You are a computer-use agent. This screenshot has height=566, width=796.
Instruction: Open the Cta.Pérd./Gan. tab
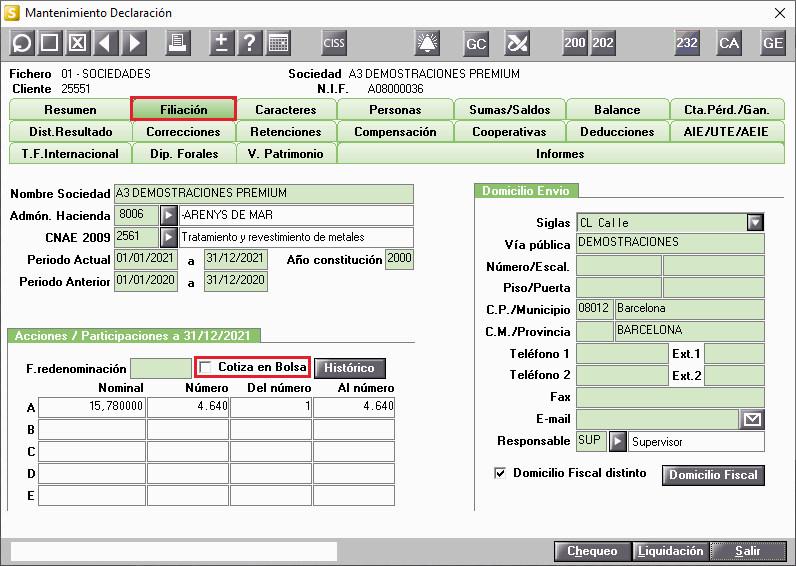(727, 110)
